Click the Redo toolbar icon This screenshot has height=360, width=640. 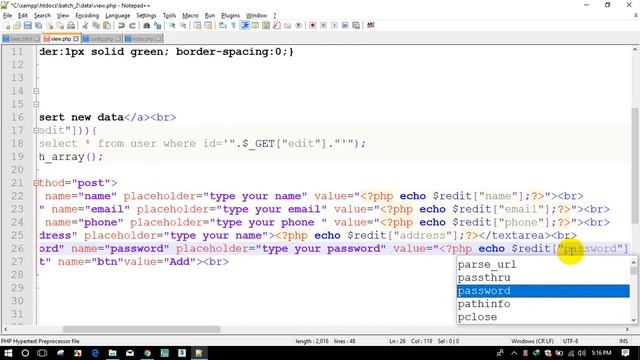(132, 26)
